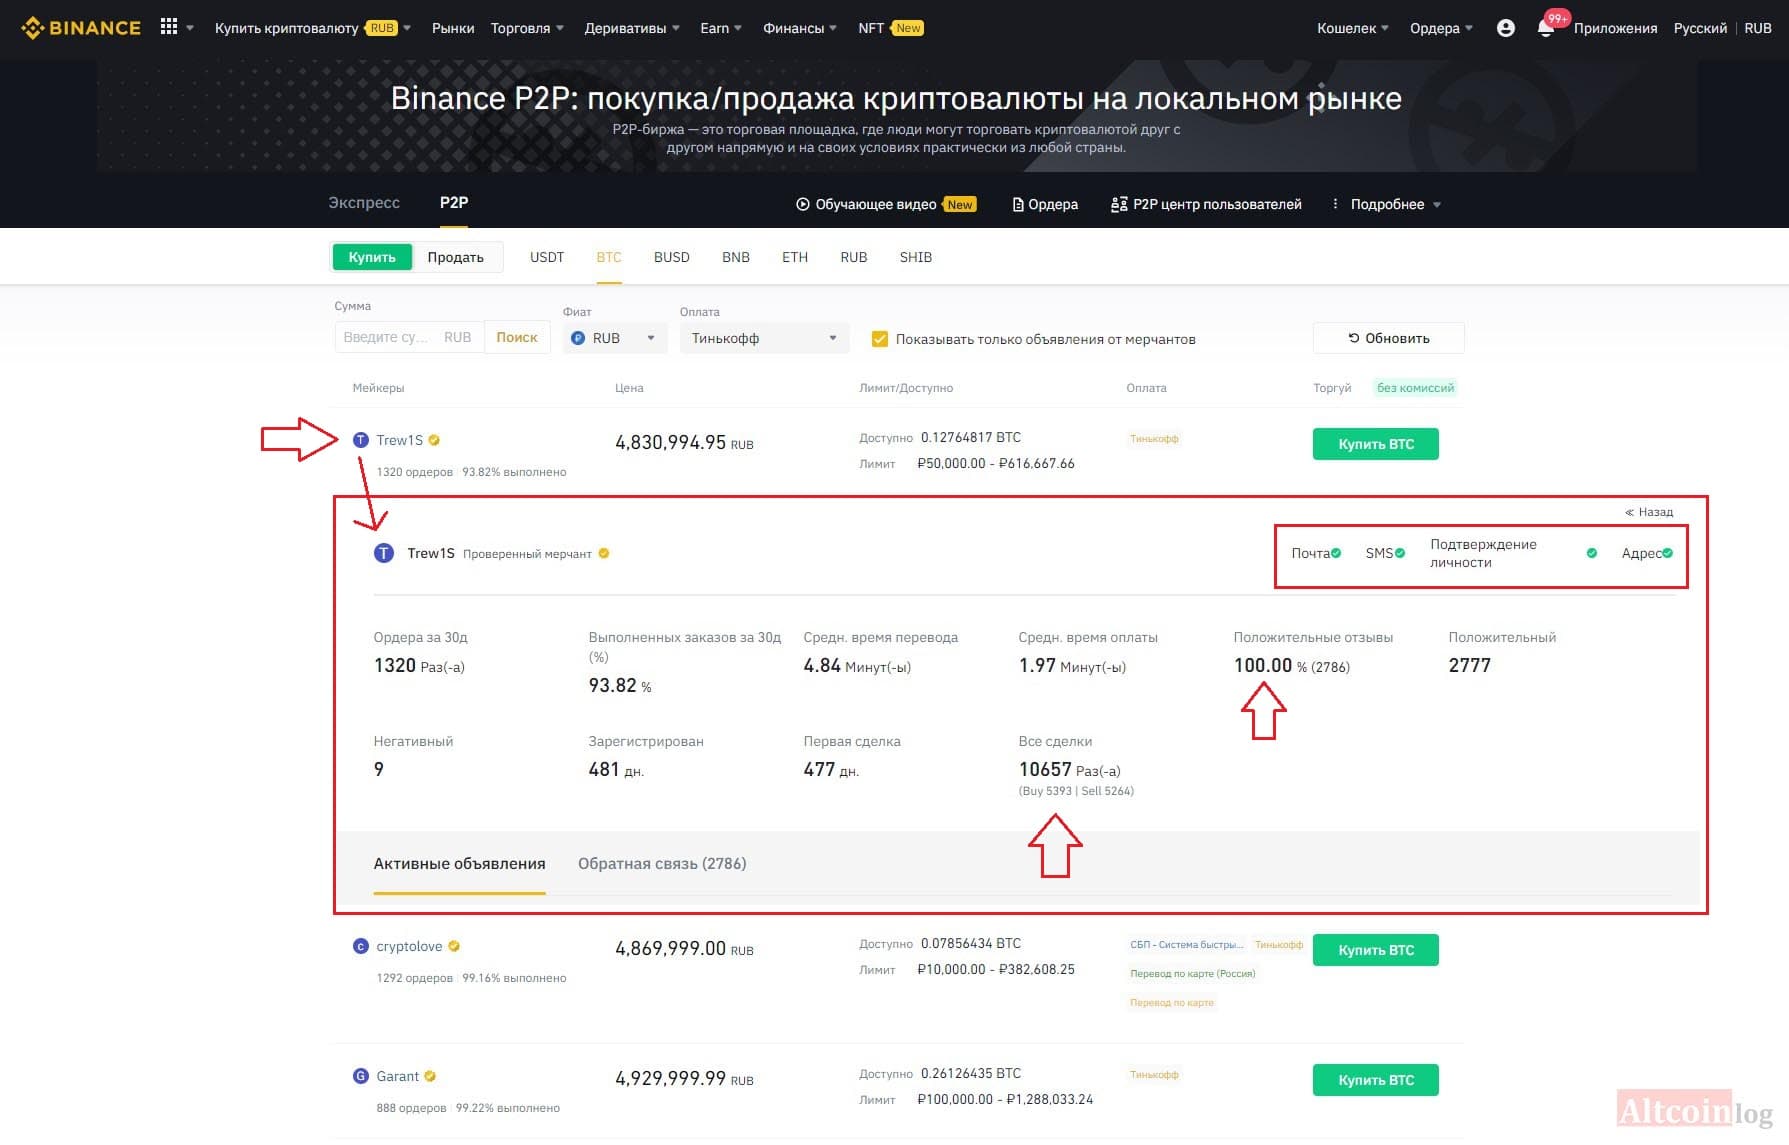Open the Обратная связь (2786) tab
Viewport: 1789px width, 1145px height.
pyautogui.click(x=662, y=864)
